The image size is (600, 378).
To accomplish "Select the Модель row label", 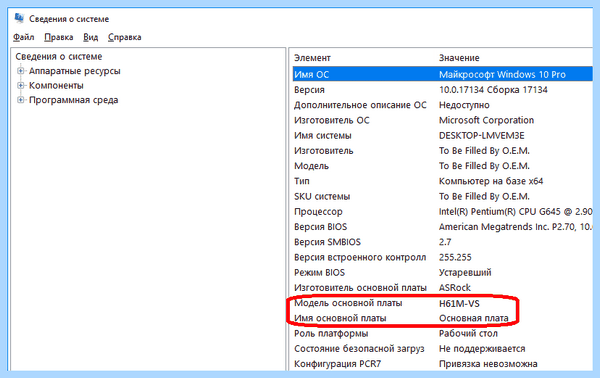I will click(311, 166).
